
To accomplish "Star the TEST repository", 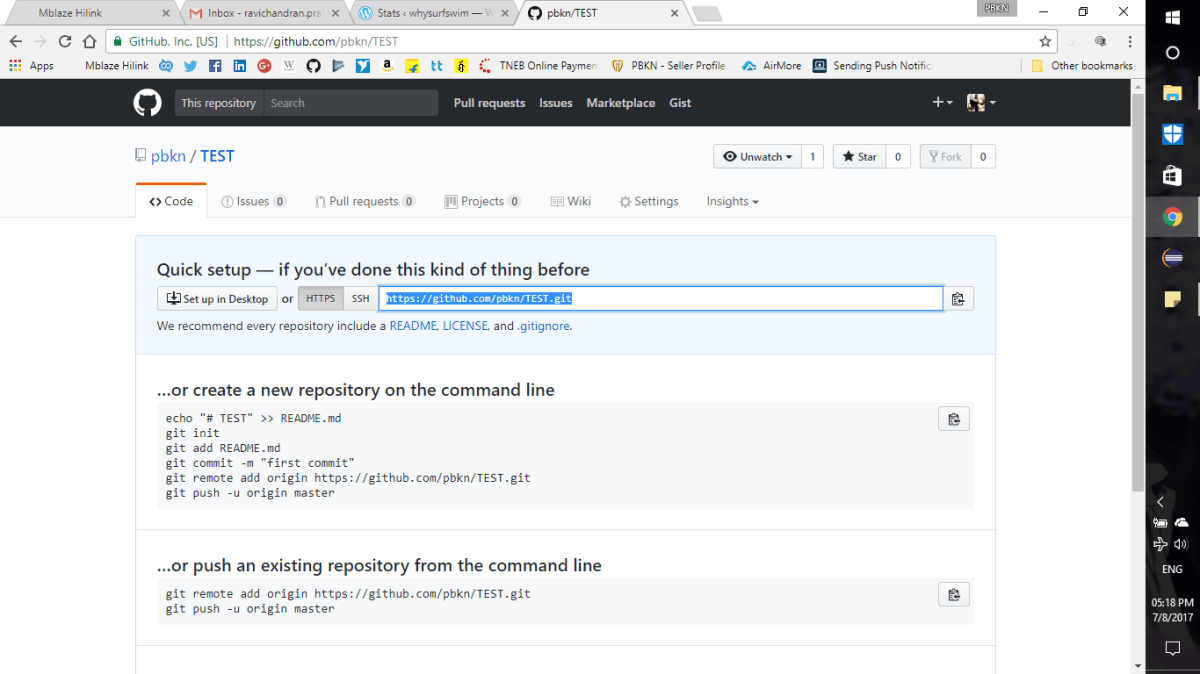I will [x=858, y=156].
